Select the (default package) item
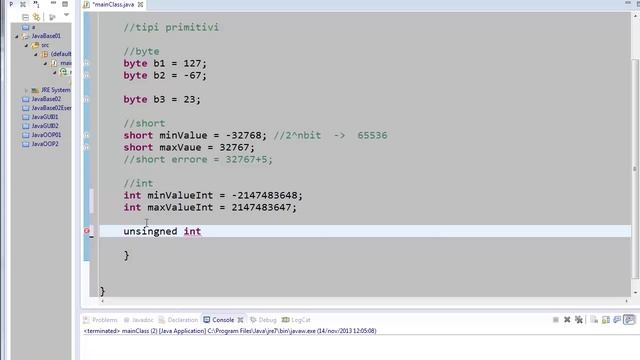640x360 pixels. coord(60,54)
